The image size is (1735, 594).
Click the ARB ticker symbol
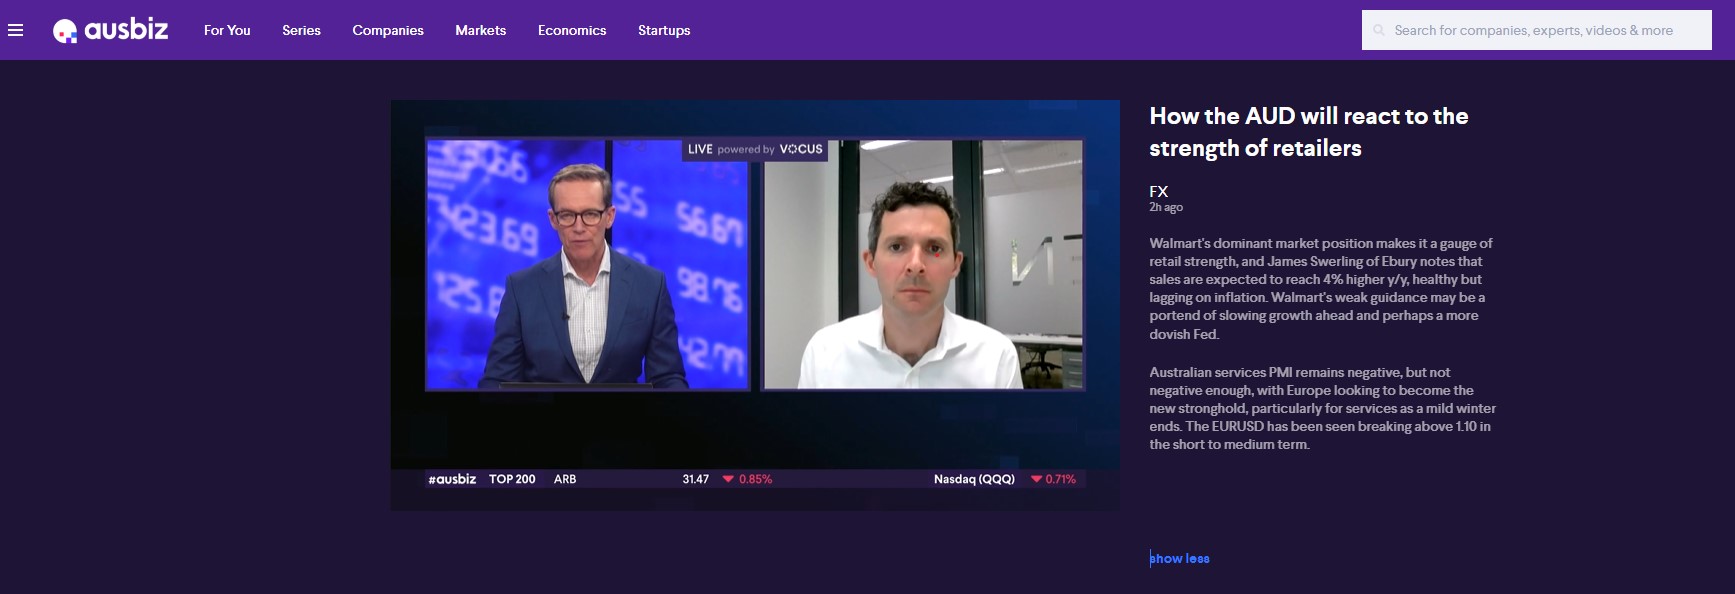tap(565, 479)
